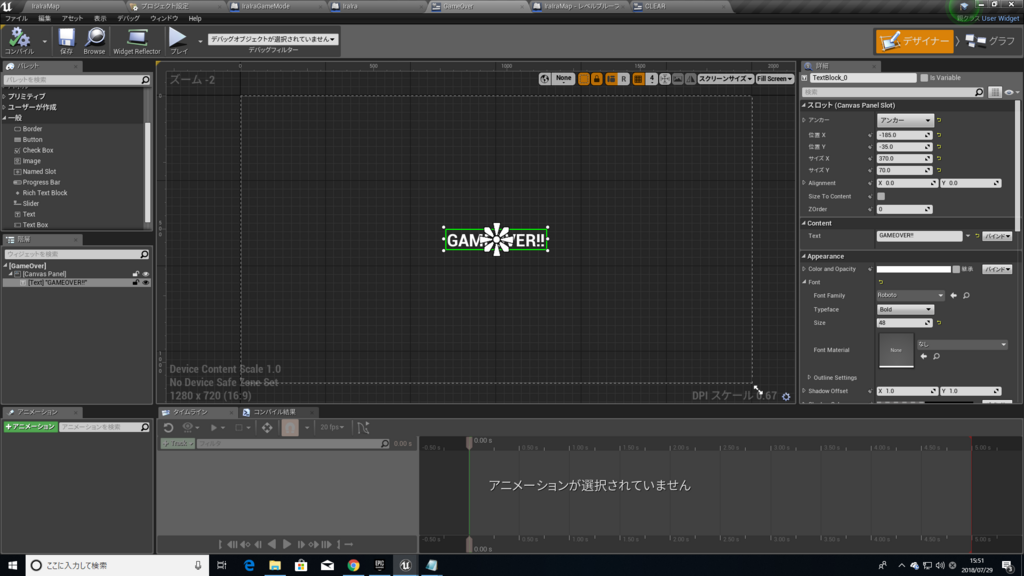Click the +アニメーション add animation button

pos(30,426)
